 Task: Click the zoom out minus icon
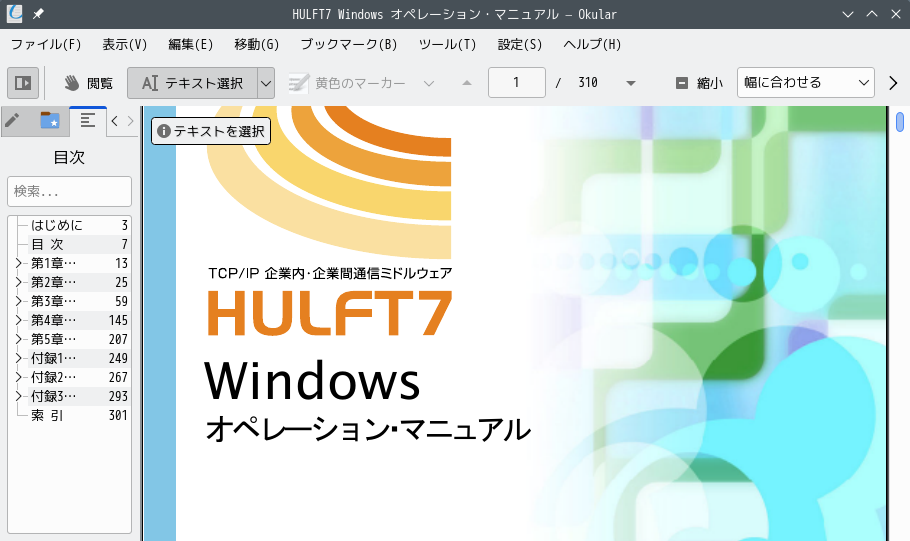point(682,83)
